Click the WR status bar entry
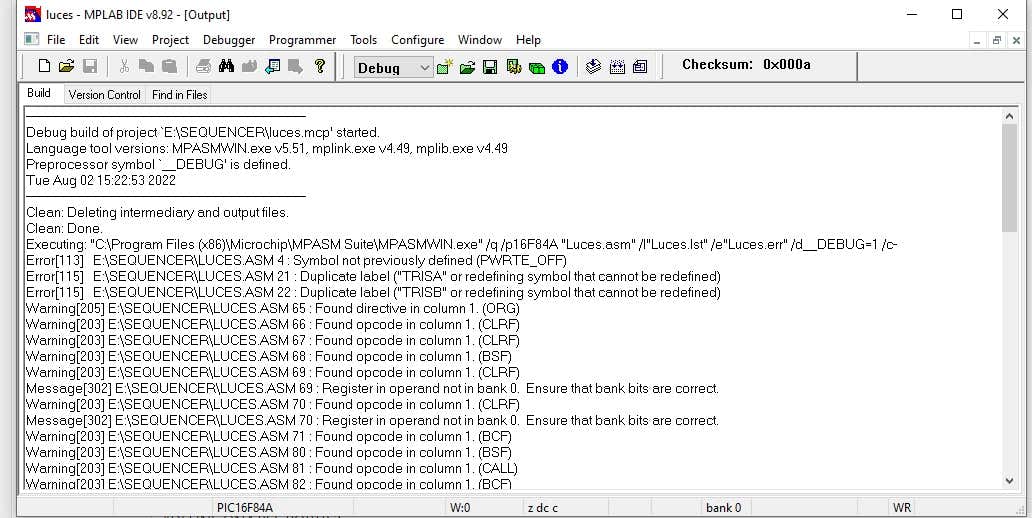This screenshot has width=1032, height=518. 902,507
